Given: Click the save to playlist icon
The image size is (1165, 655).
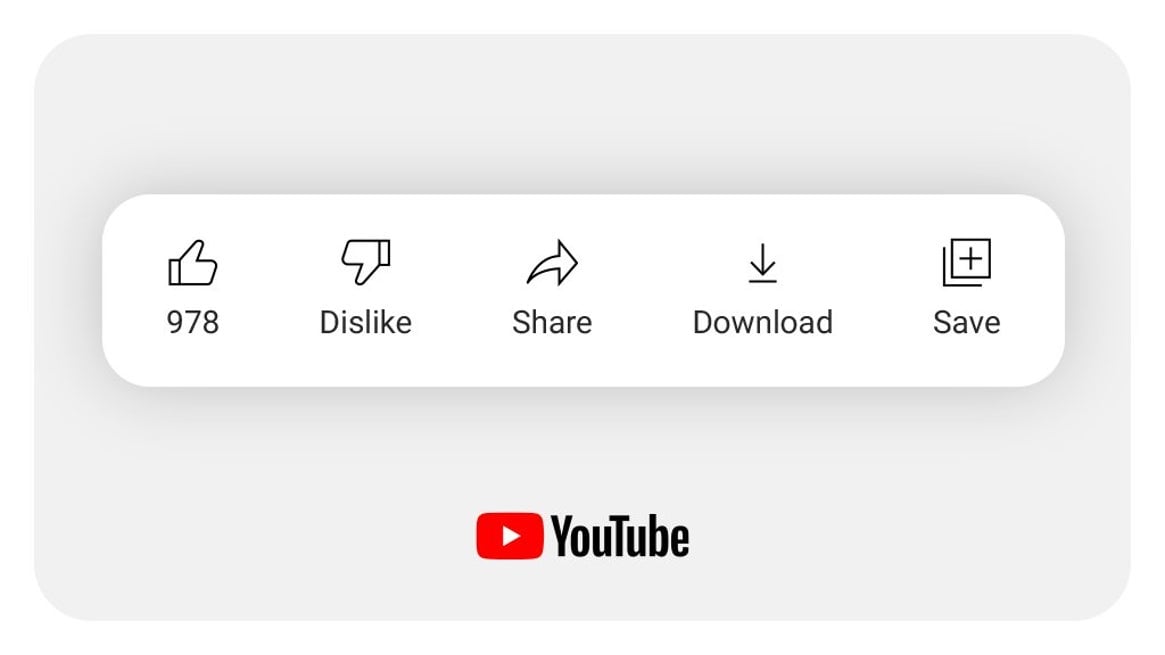Looking at the screenshot, I should click(967, 262).
